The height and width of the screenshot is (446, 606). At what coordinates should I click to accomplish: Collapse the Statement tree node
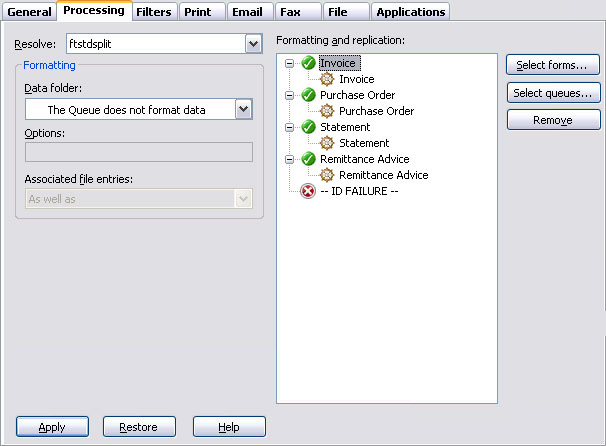coord(290,127)
